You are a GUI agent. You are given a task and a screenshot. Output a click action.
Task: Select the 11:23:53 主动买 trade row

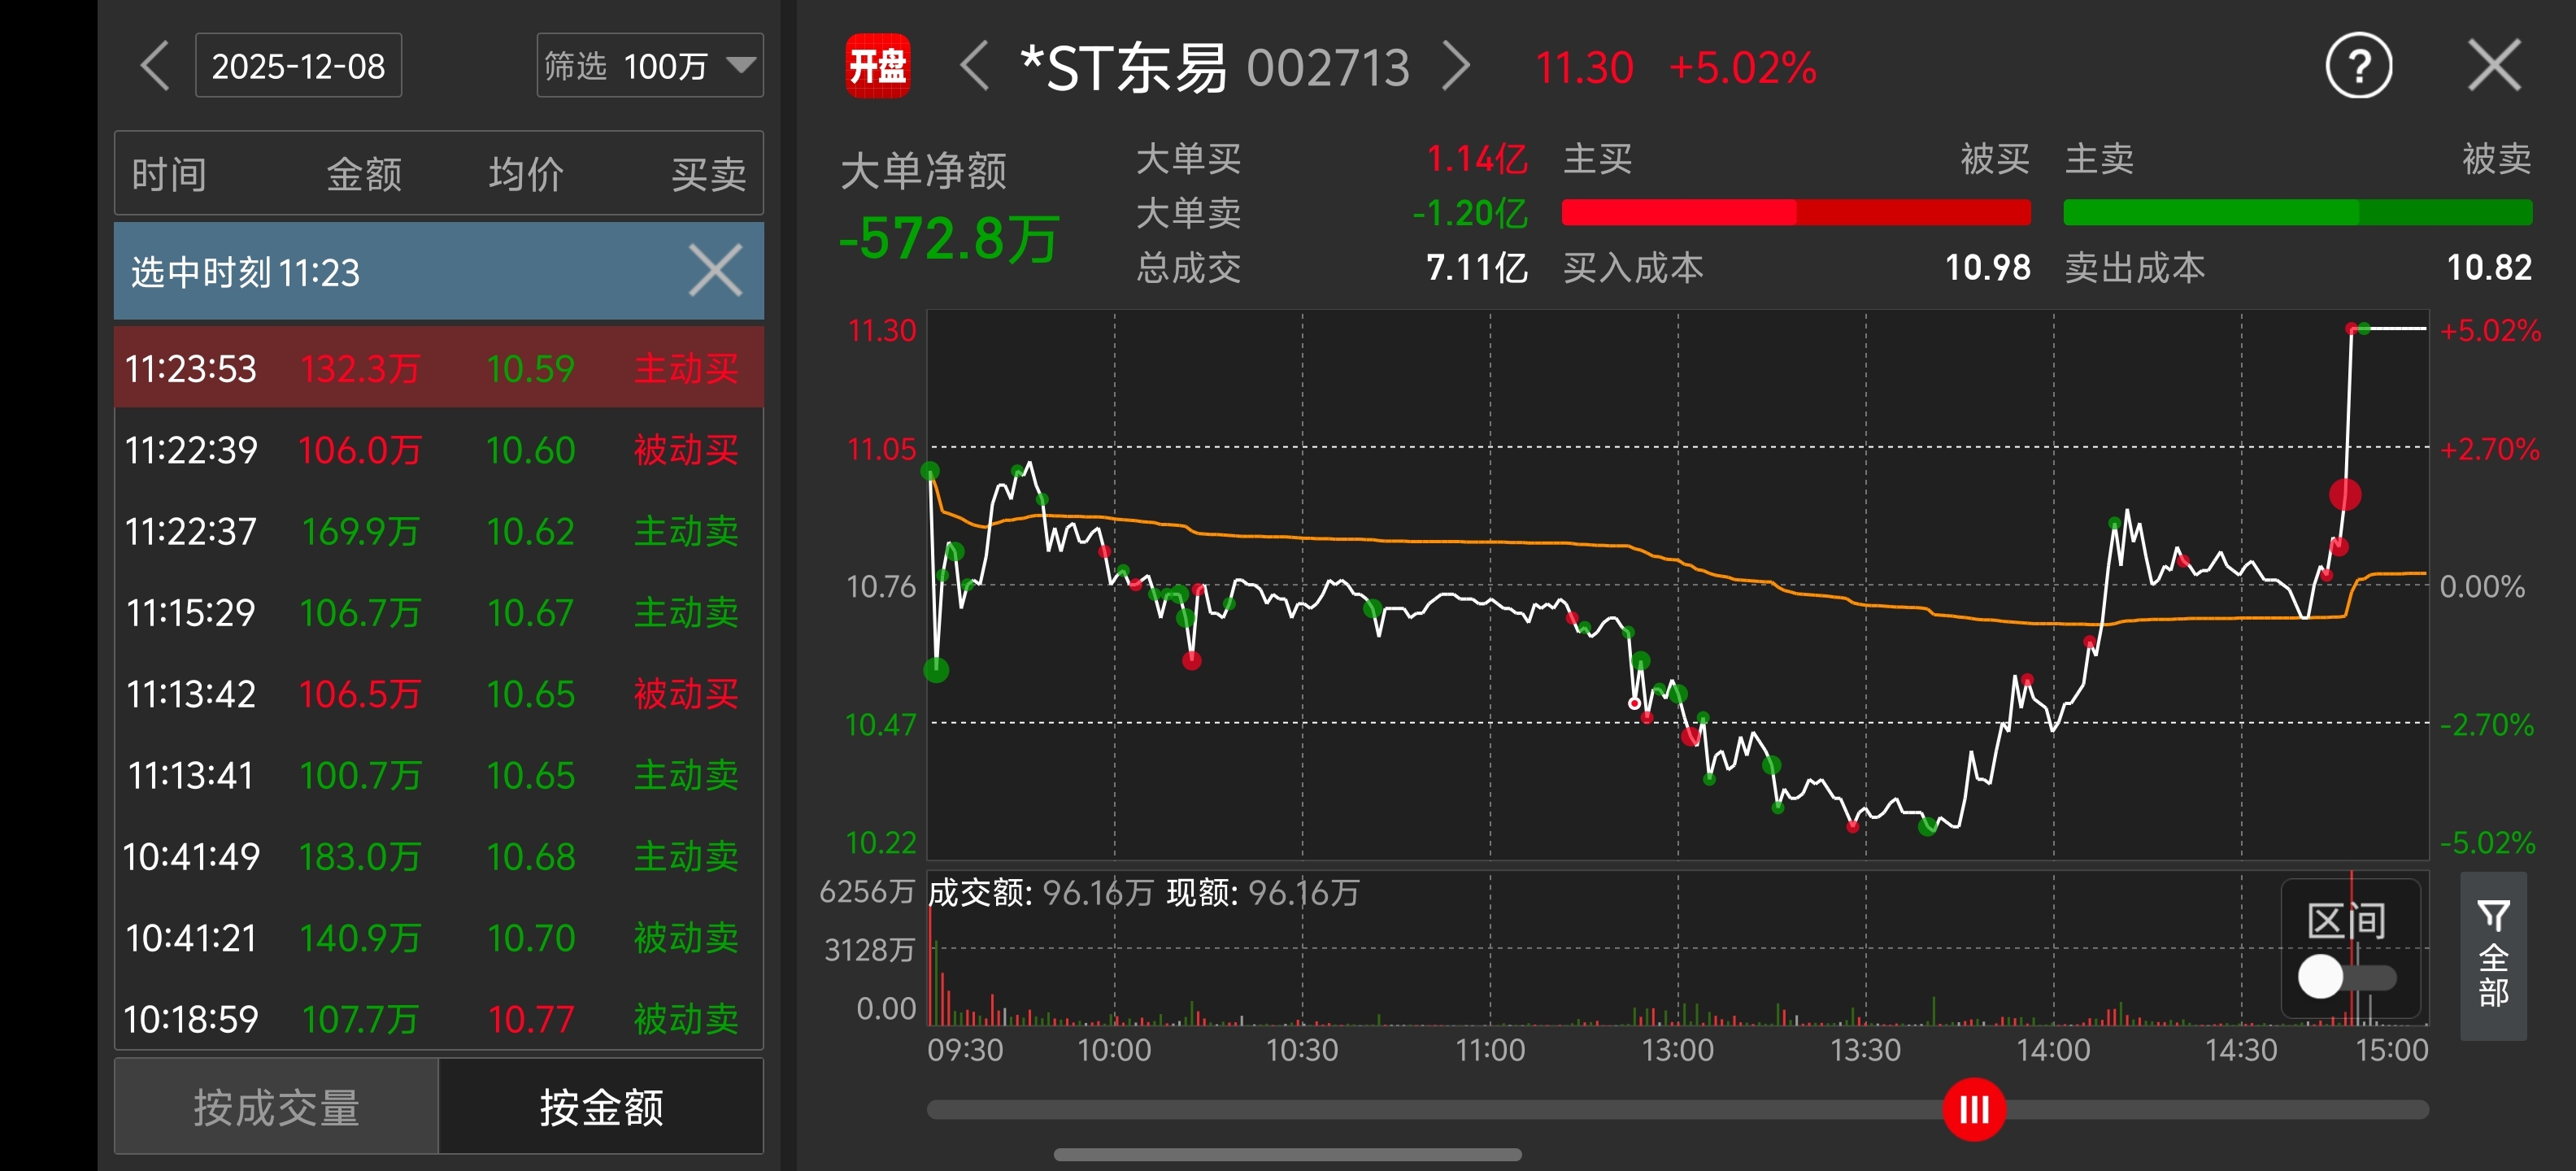pyautogui.click(x=438, y=368)
